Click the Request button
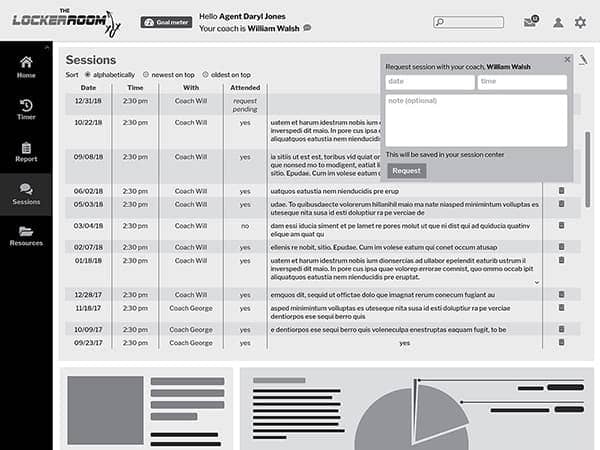Viewport: 600px width, 450px height. coord(406,171)
